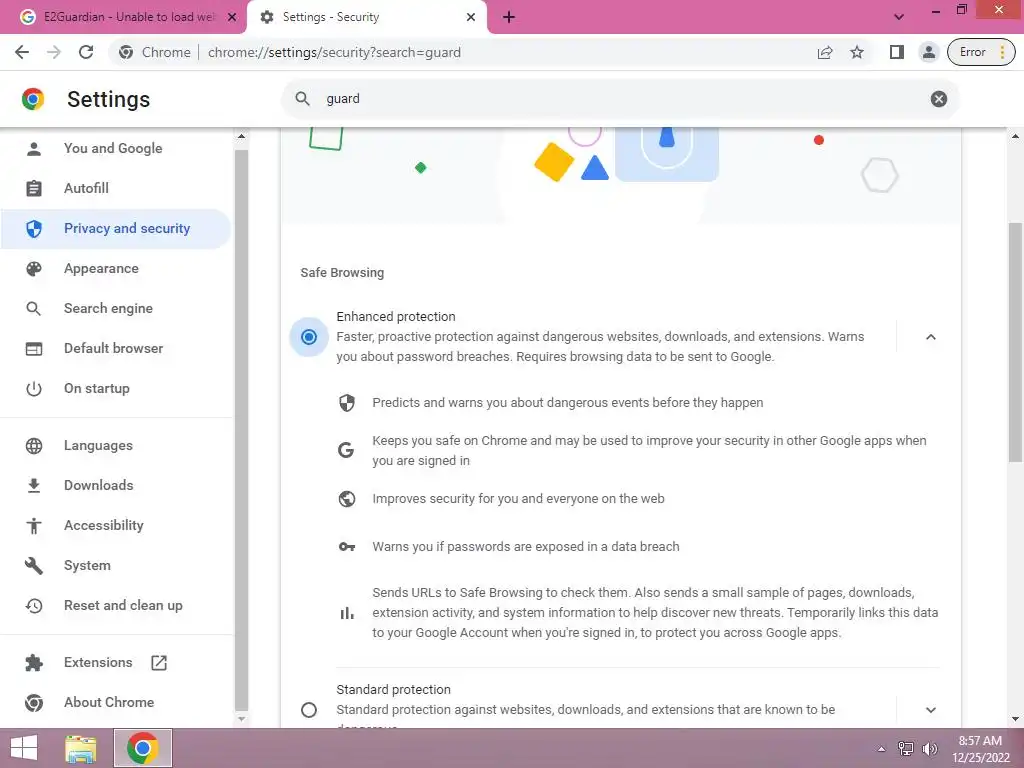Expand the Standard protection details
The height and width of the screenshot is (768, 1024).
931,710
